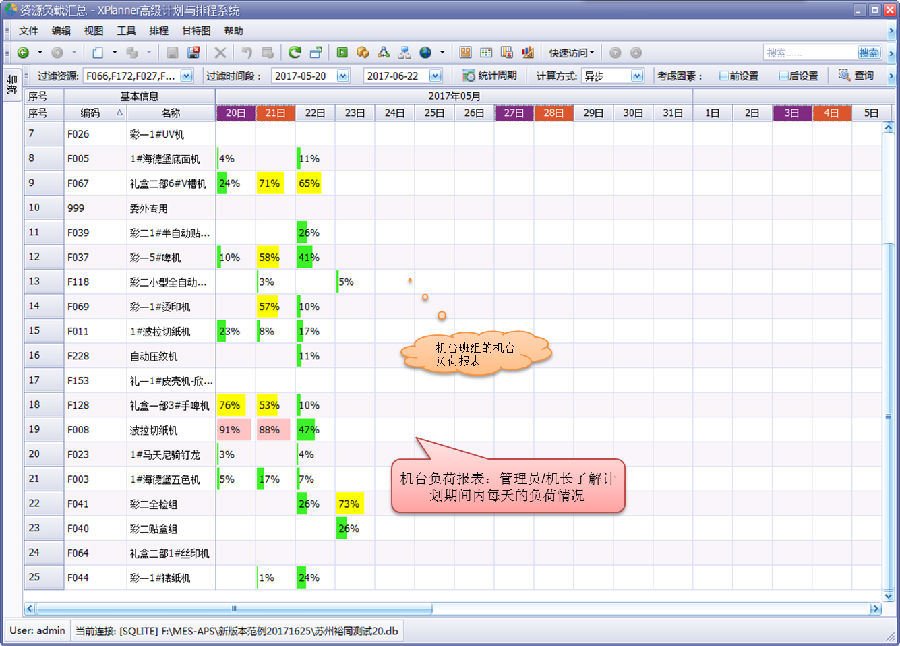Open the 快速访问 dropdown menu
900x646 pixels.
pos(571,52)
